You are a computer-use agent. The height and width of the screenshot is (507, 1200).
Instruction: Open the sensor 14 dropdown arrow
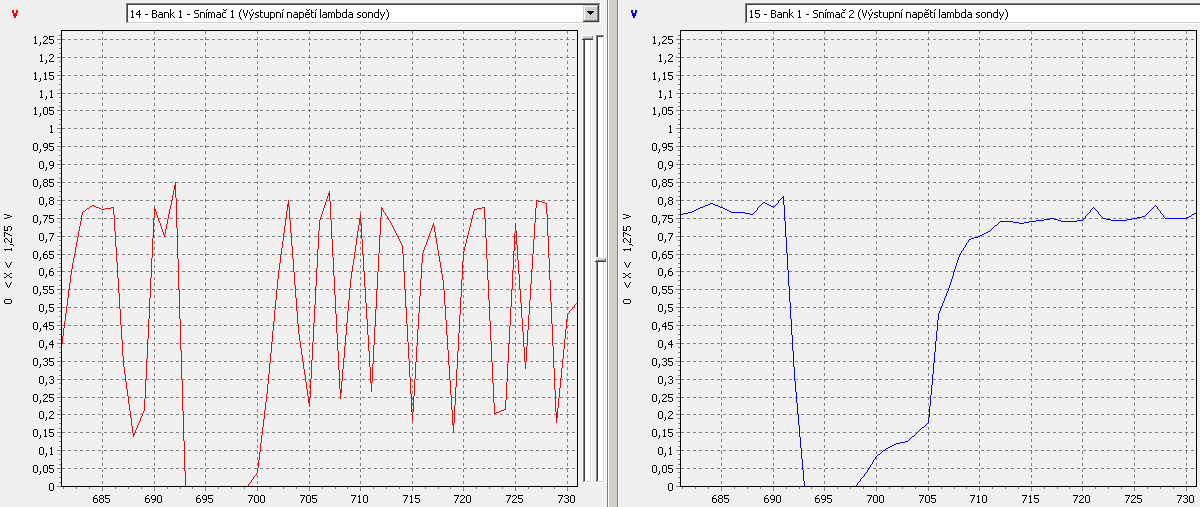point(590,13)
